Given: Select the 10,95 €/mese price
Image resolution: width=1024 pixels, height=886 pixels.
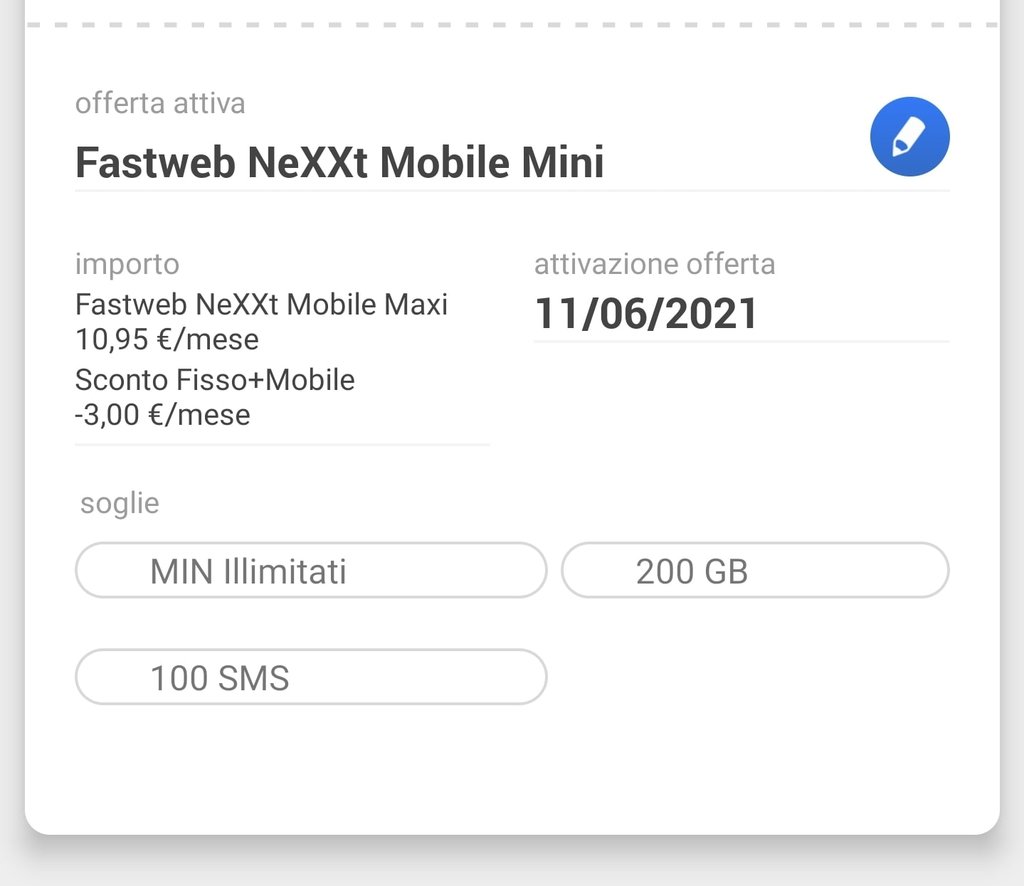Looking at the screenshot, I should point(167,339).
